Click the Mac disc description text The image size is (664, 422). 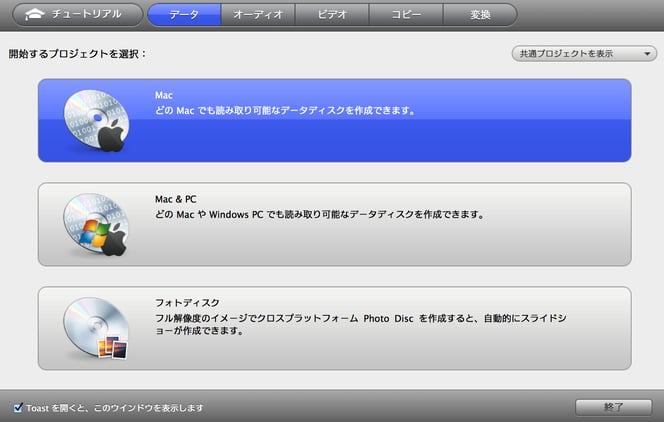tap(285, 110)
